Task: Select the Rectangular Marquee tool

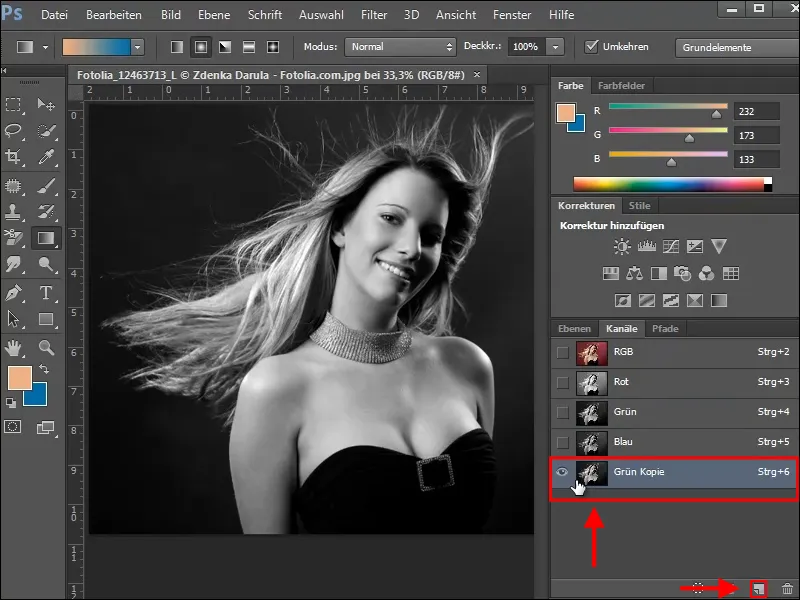Action: click(13, 105)
